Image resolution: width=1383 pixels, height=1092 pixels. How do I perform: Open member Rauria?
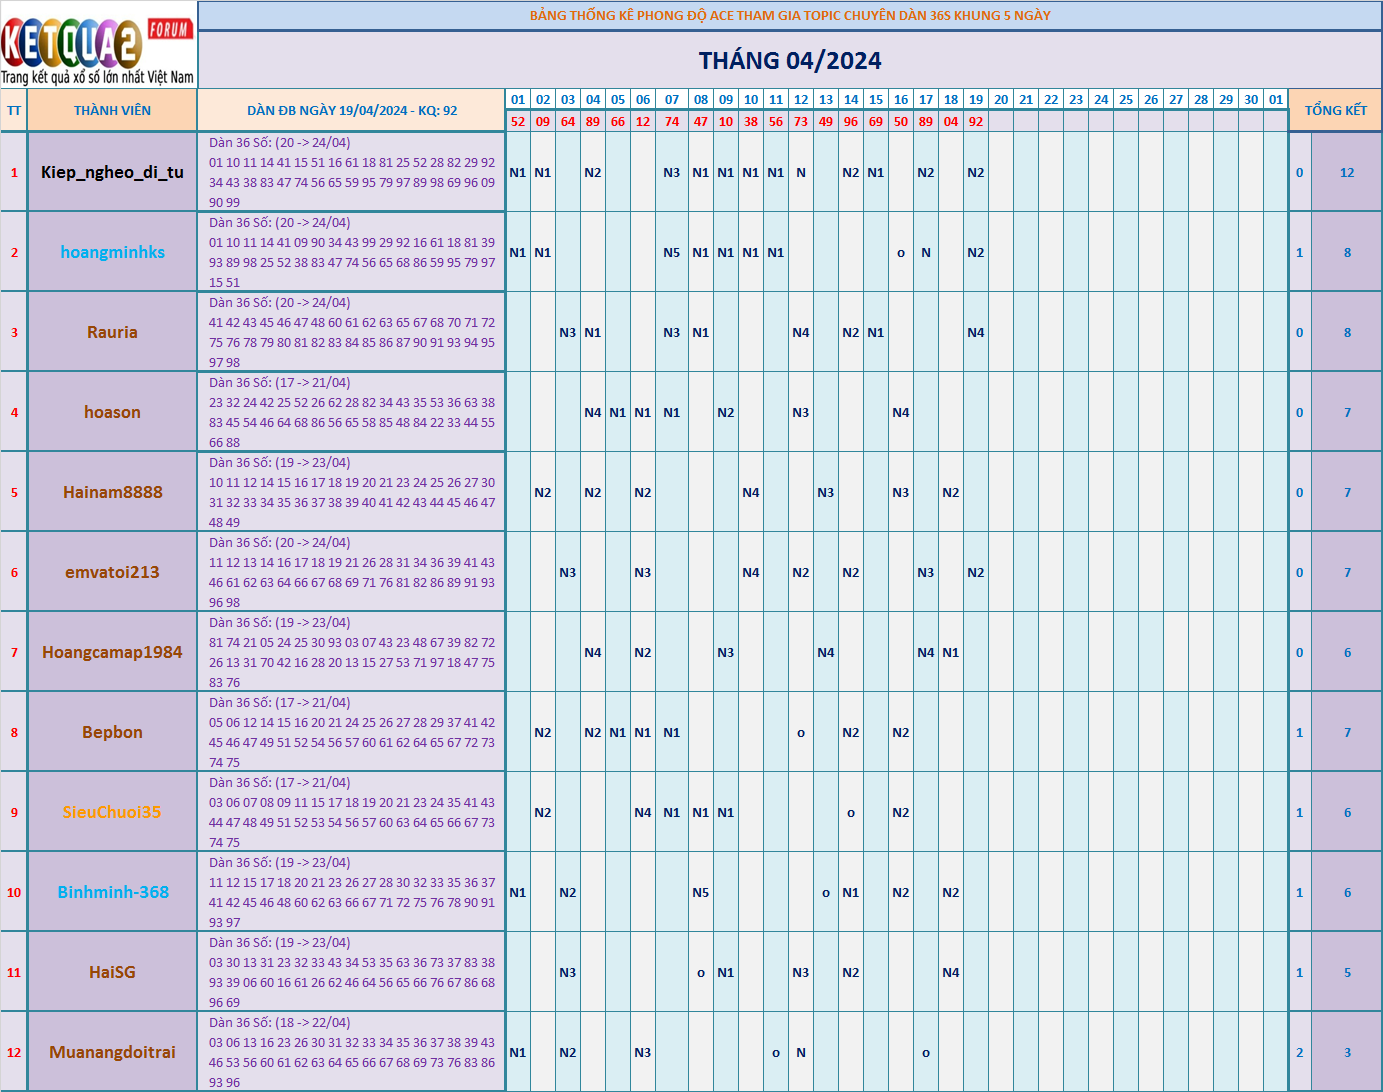coord(112,332)
